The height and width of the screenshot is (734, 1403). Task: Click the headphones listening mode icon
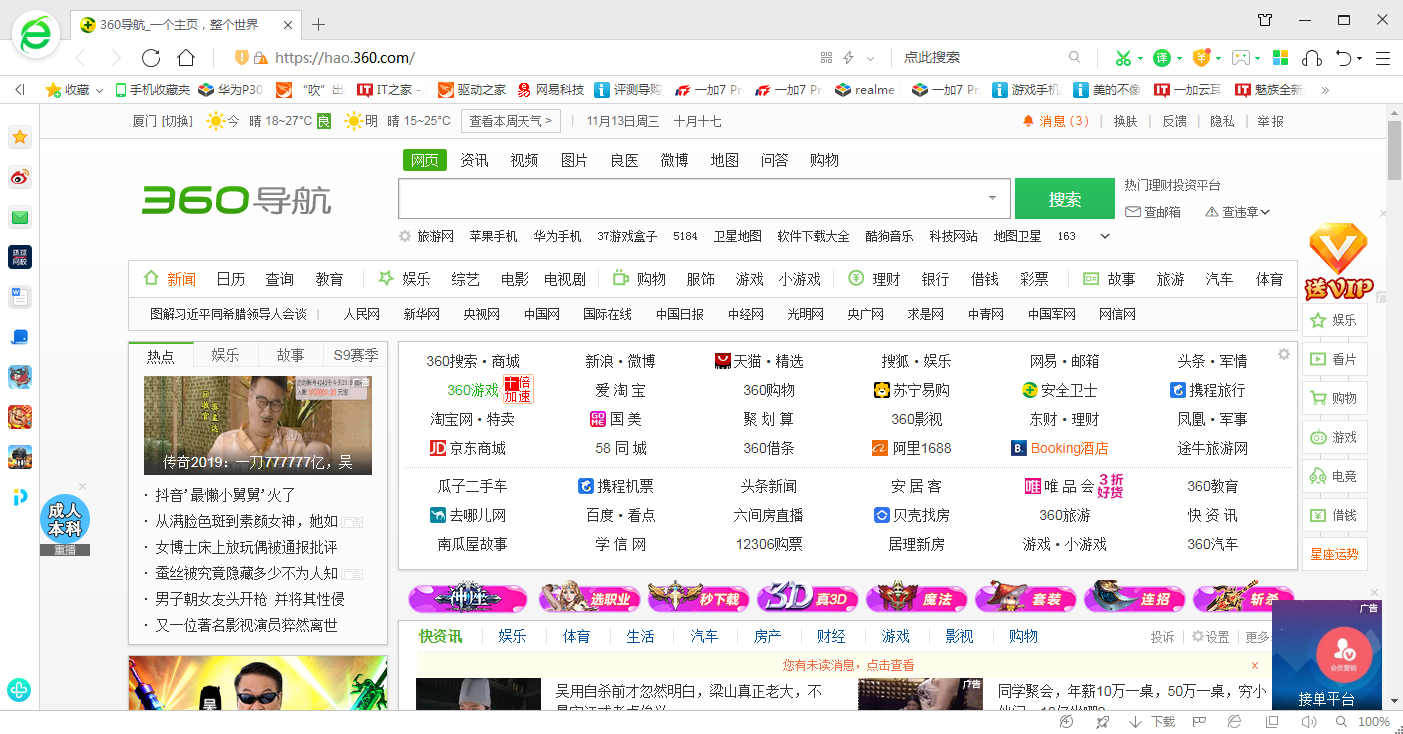click(1311, 57)
